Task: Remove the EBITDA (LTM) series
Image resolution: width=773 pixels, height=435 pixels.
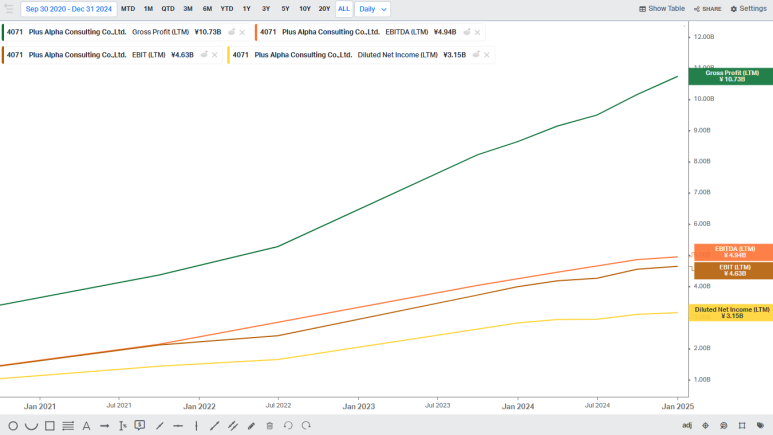Action: [x=477, y=33]
